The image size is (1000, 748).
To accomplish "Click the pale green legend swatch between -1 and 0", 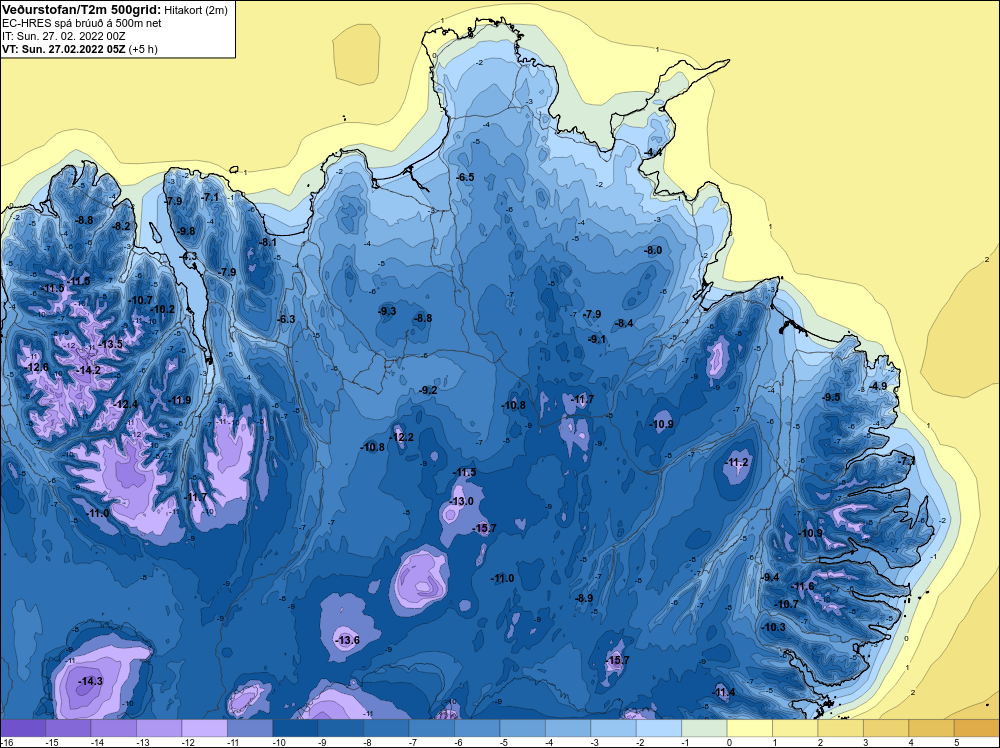I will tap(705, 728).
